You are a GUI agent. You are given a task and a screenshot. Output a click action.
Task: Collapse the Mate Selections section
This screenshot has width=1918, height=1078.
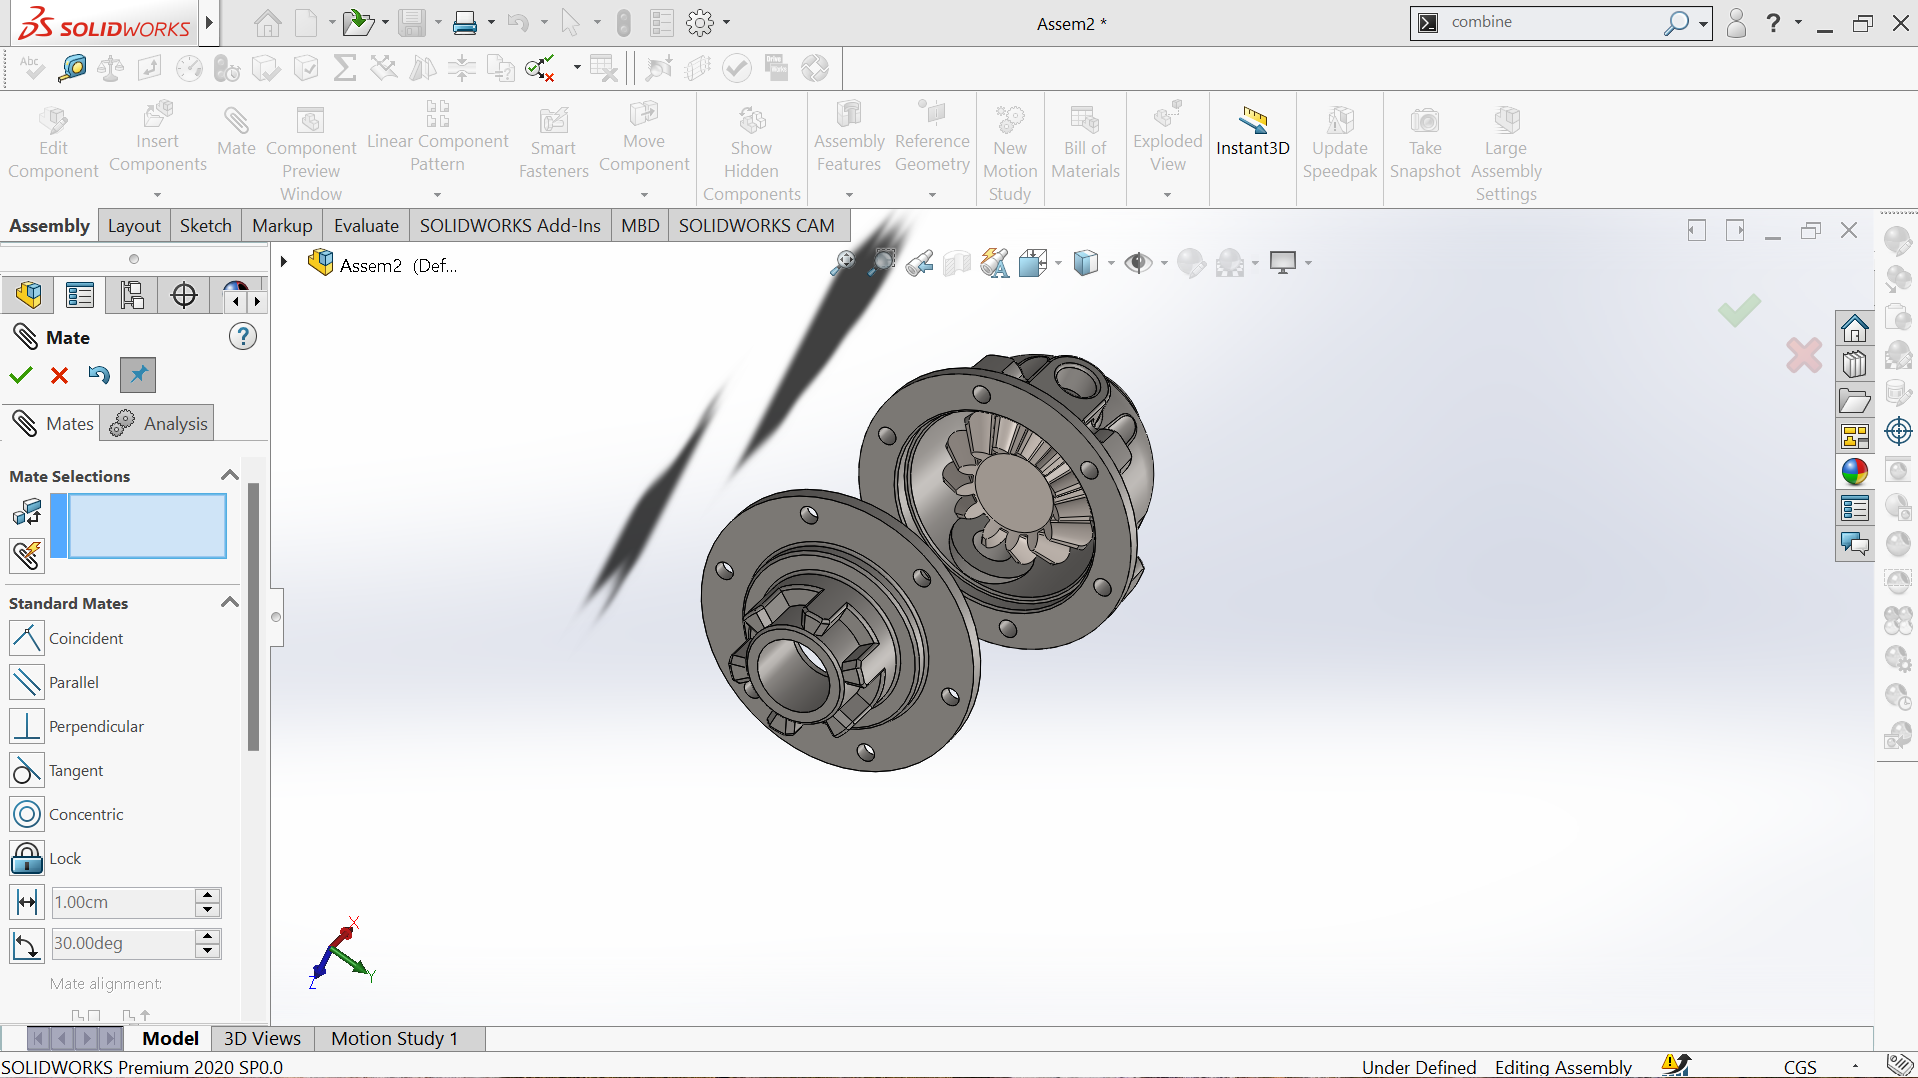tap(229, 476)
